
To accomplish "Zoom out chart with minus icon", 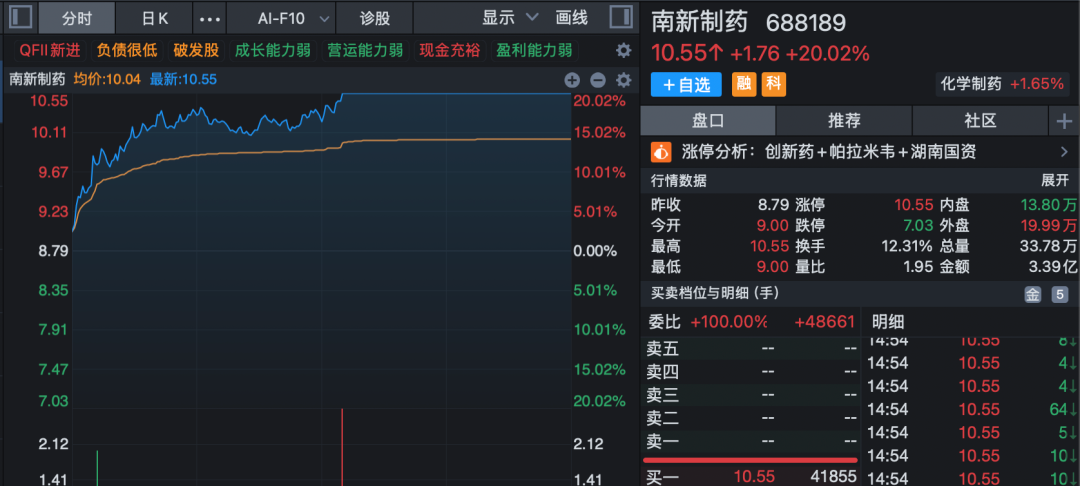I will pyautogui.click(x=598, y=80).
